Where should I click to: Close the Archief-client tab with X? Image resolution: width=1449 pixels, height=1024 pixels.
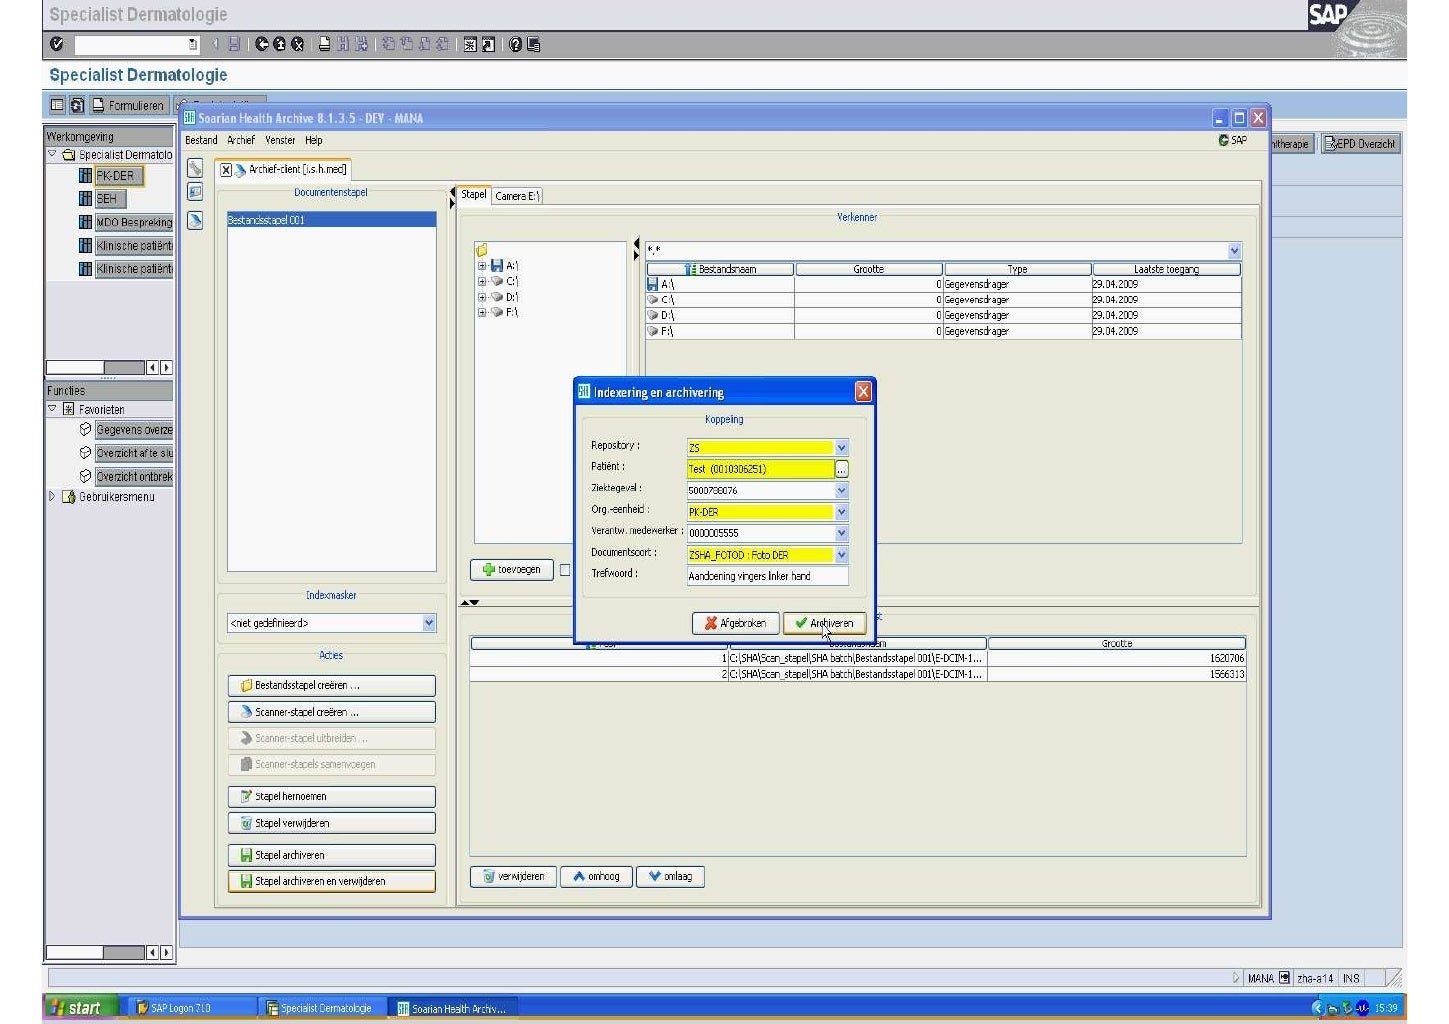pos(226,170)
